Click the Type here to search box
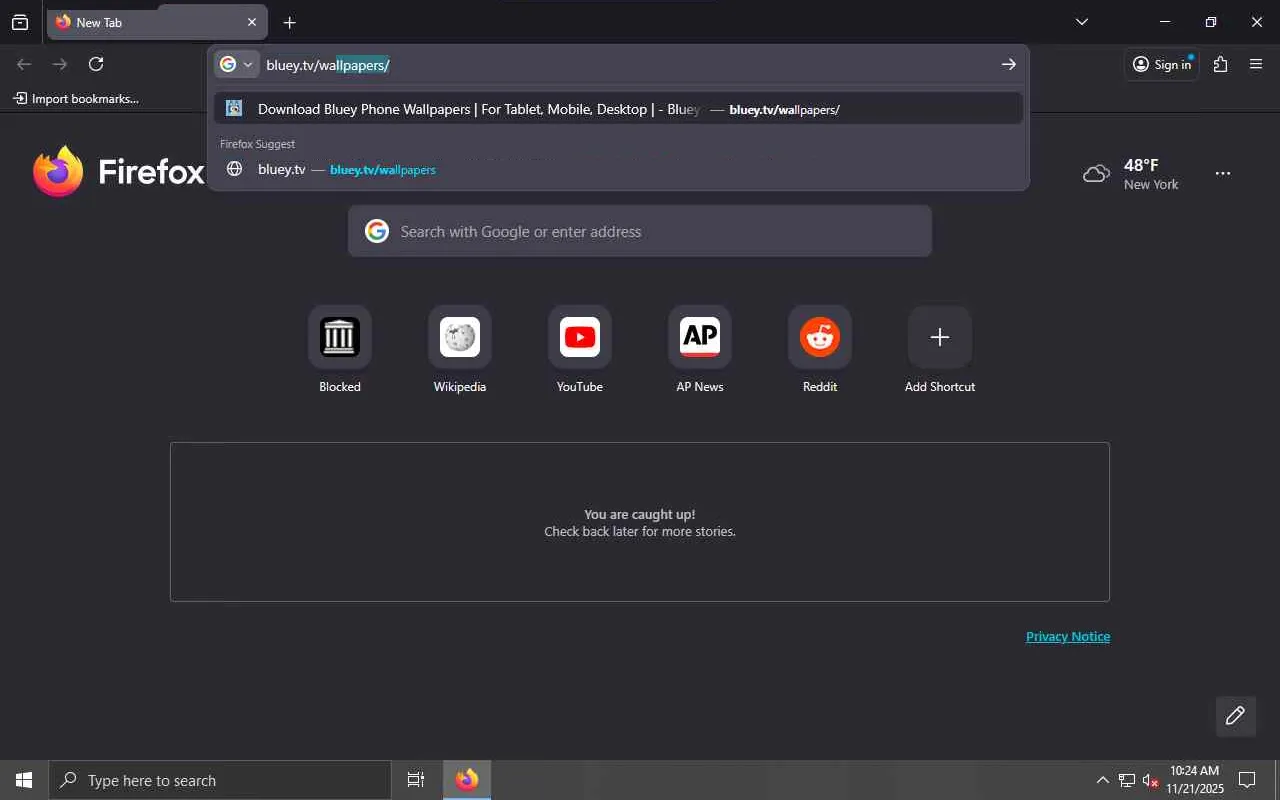1280x800 pixels. (x=220, y=780)
